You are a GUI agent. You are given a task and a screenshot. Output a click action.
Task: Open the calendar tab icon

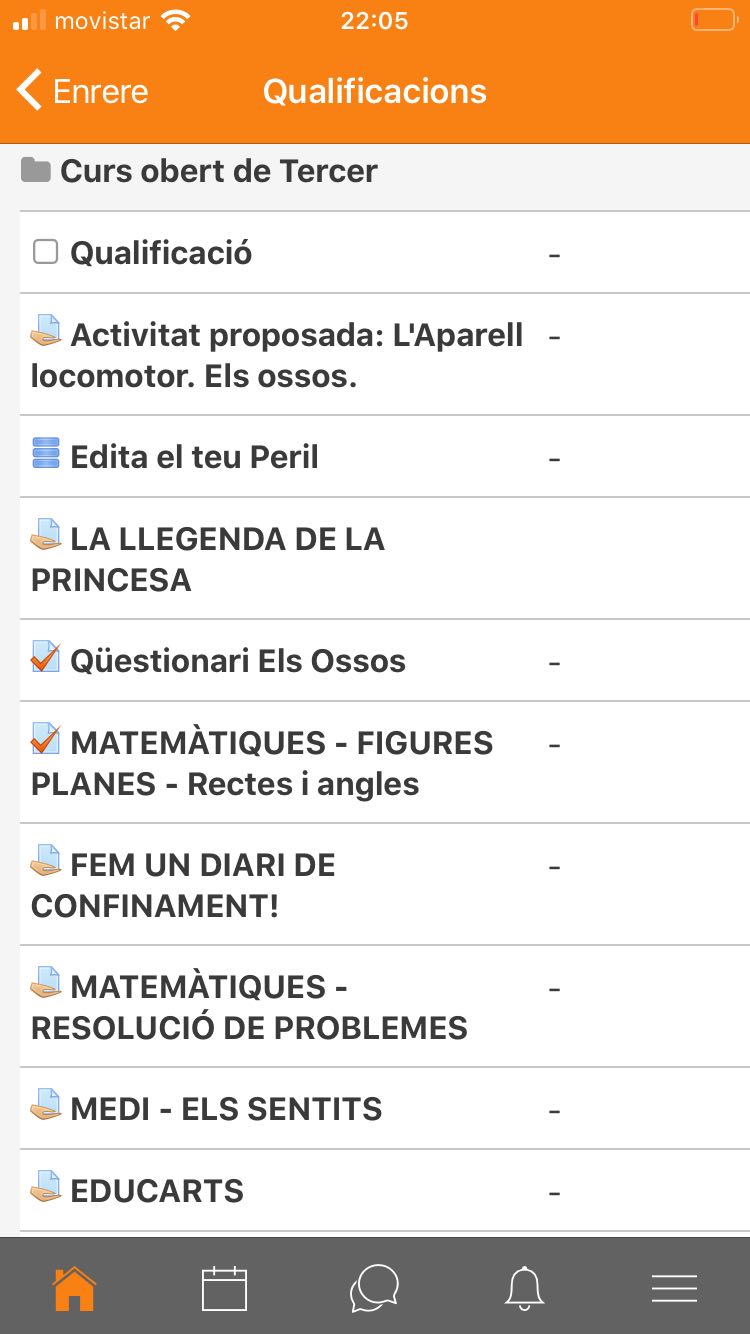[224, 1288]
